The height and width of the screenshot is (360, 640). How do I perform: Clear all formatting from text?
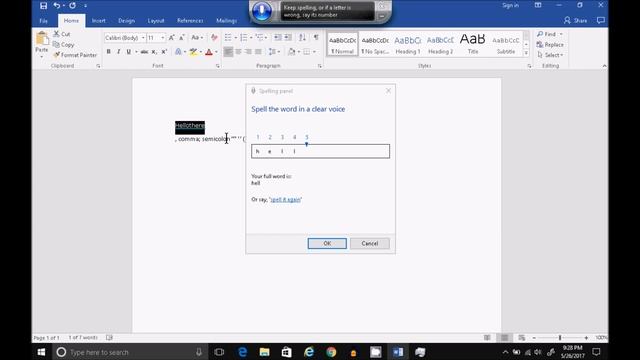click(x=214, y=38)
